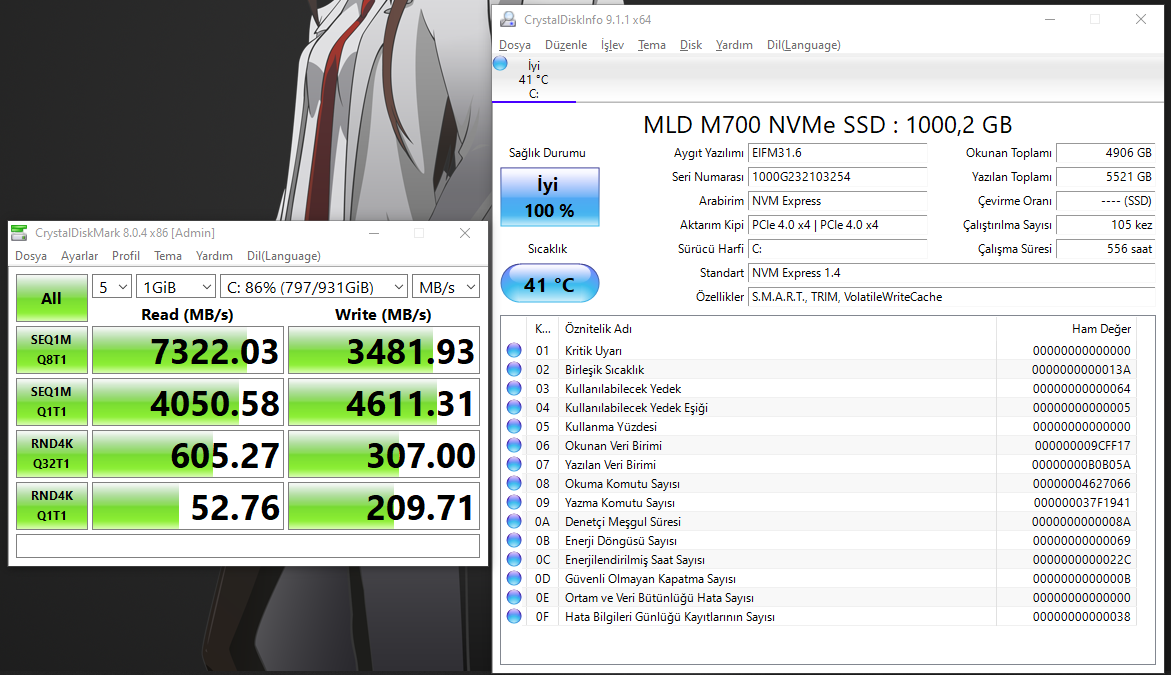Click the Yazılan Toplamı value 5521 GB
This screenshot has height=675, width=1171.
click(x=1105, y=176)
